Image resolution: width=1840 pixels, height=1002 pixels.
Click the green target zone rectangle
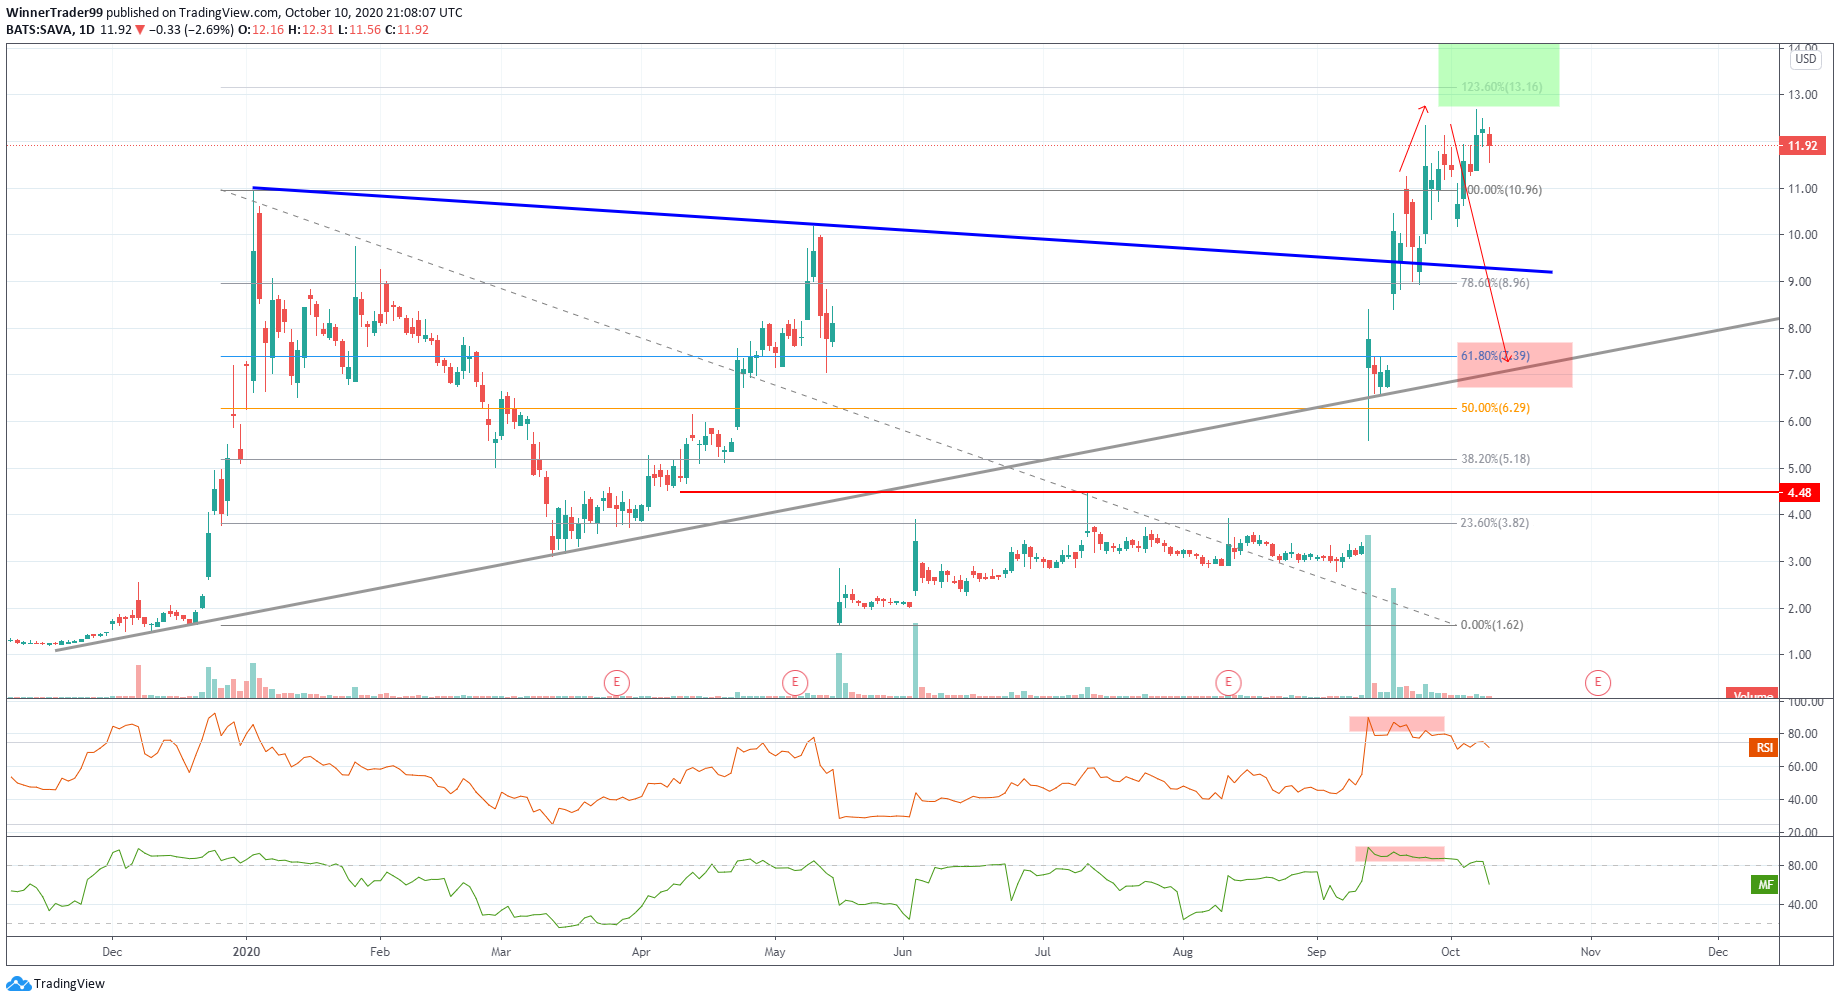coord(1498,75)
